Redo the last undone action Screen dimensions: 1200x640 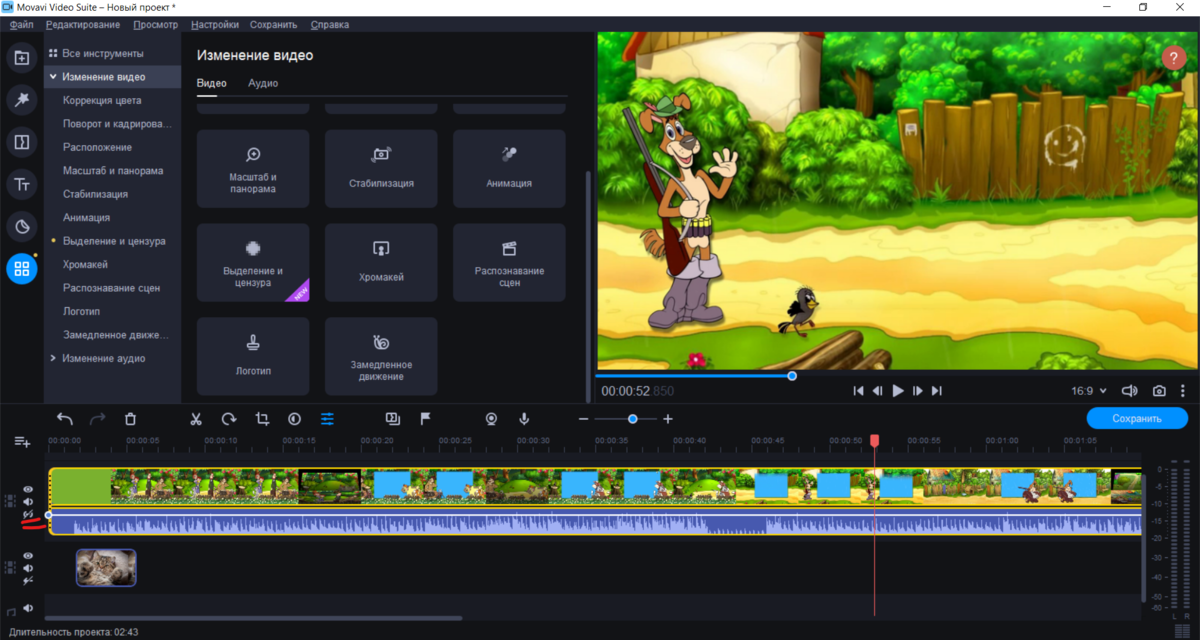pyautogui.click(x=98, y=419)
